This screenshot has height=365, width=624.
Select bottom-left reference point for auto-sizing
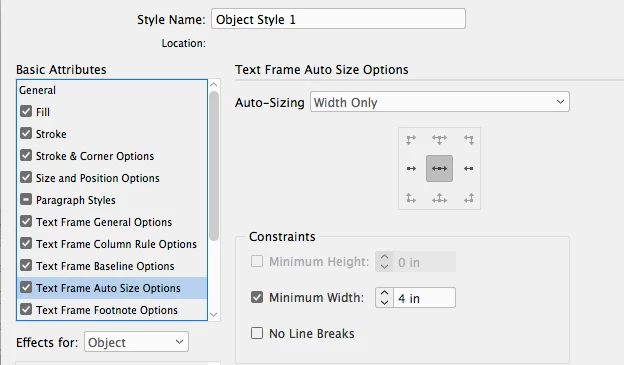point(411,198)
